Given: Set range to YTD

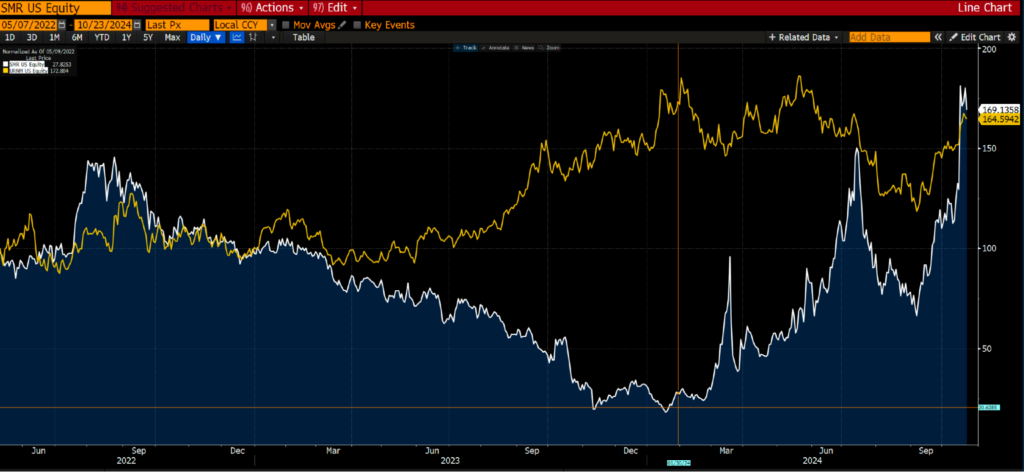Looking at the screenshot, I should click(101, 37).
